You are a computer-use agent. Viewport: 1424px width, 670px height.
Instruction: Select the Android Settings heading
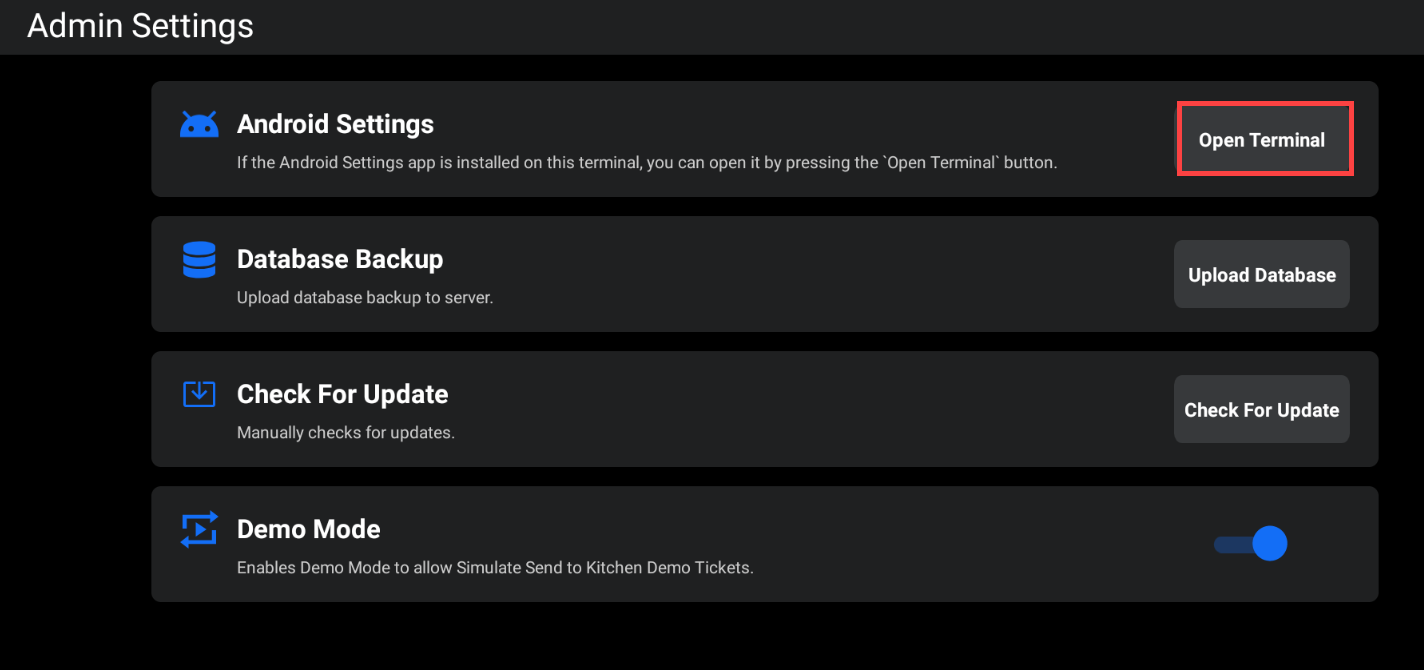click(335, 124)
